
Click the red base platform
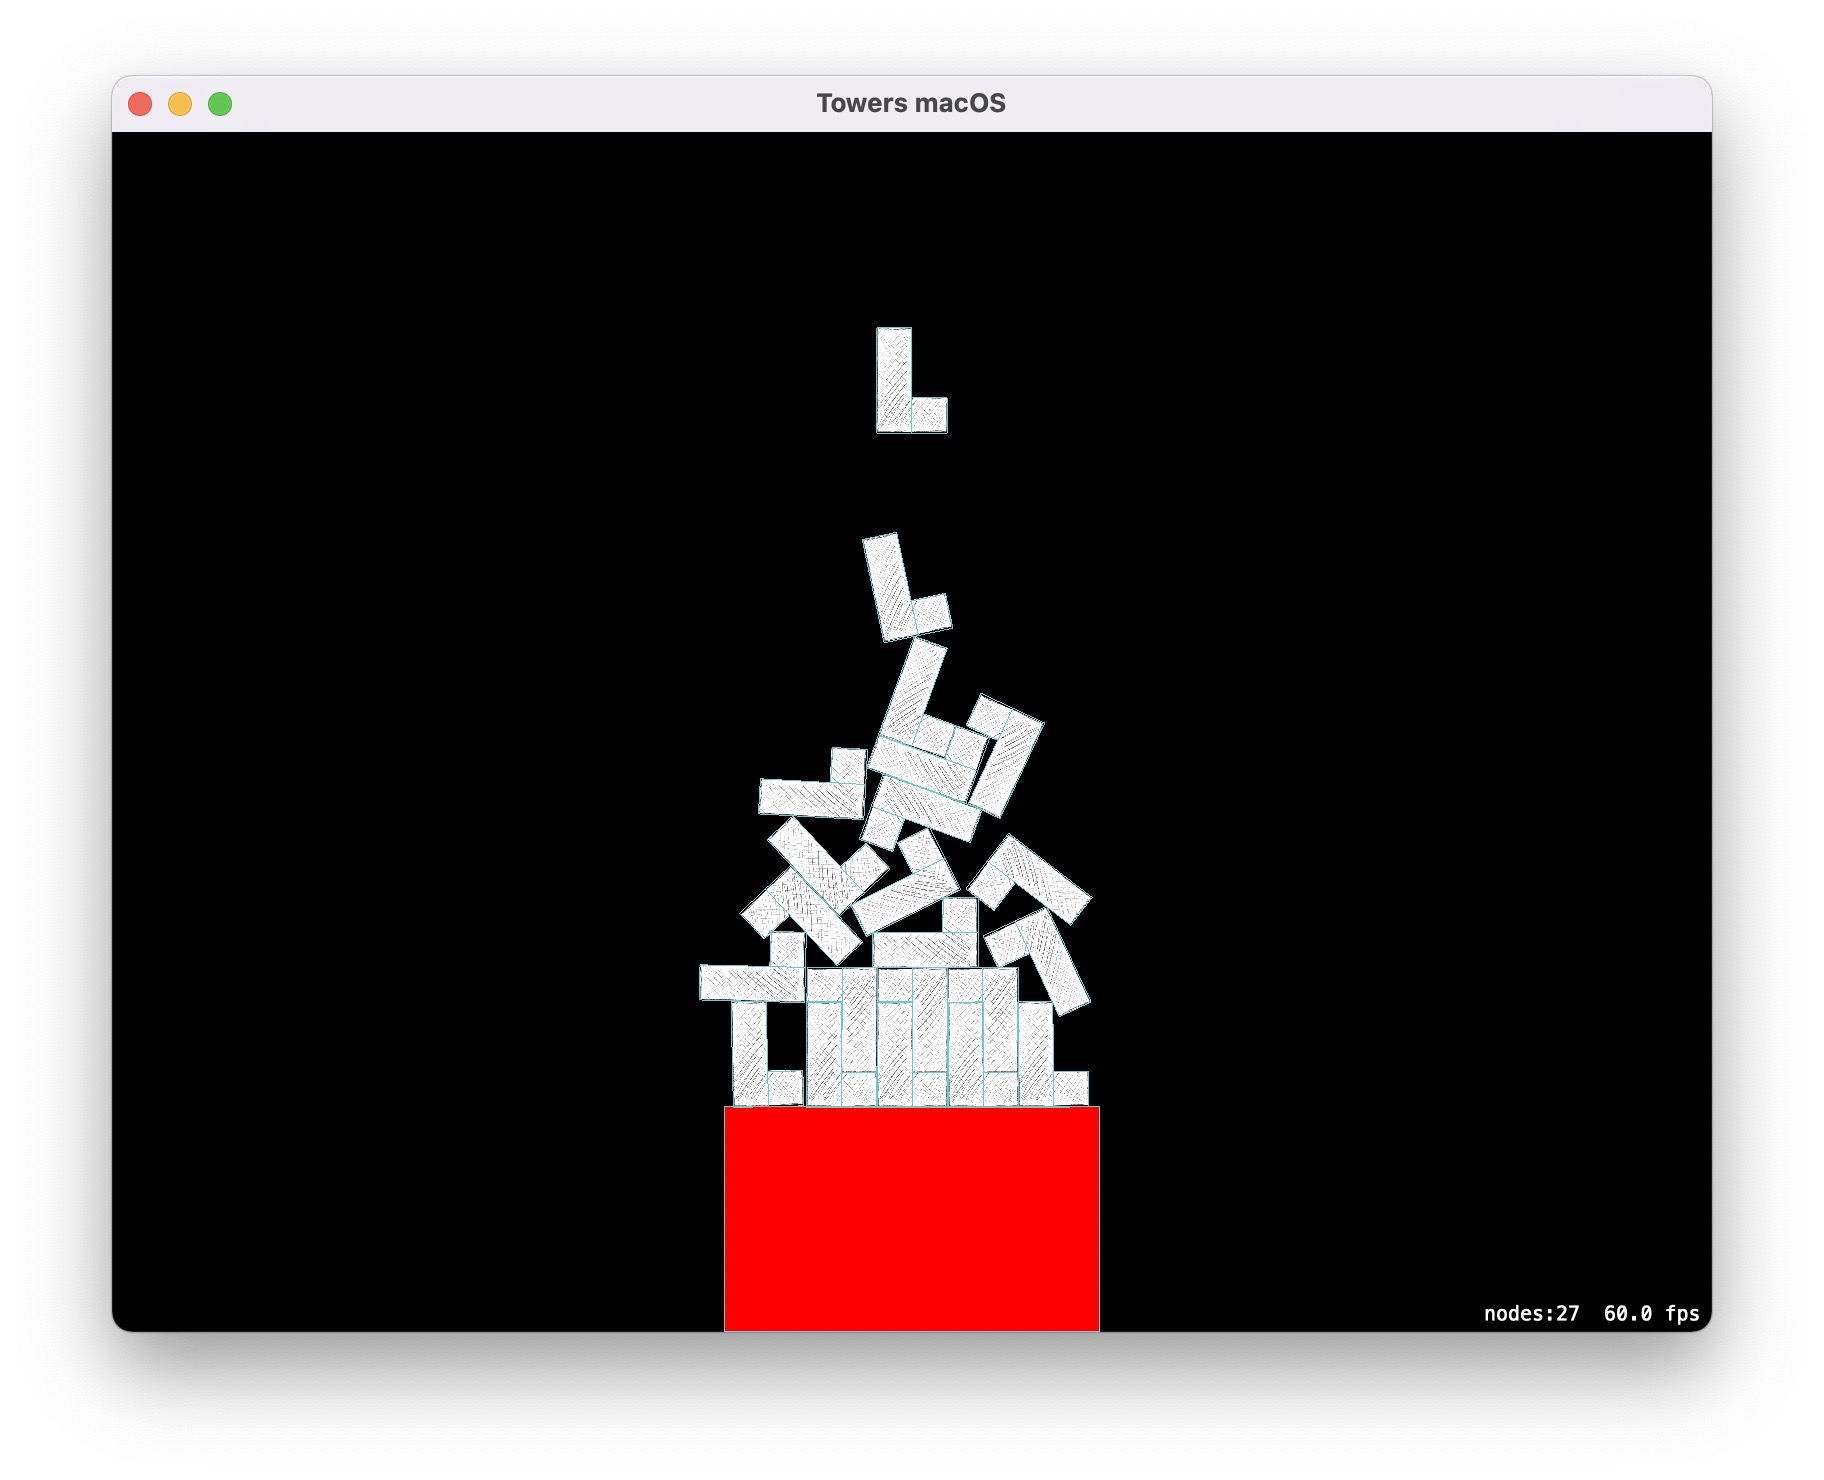click(911, 1218)
